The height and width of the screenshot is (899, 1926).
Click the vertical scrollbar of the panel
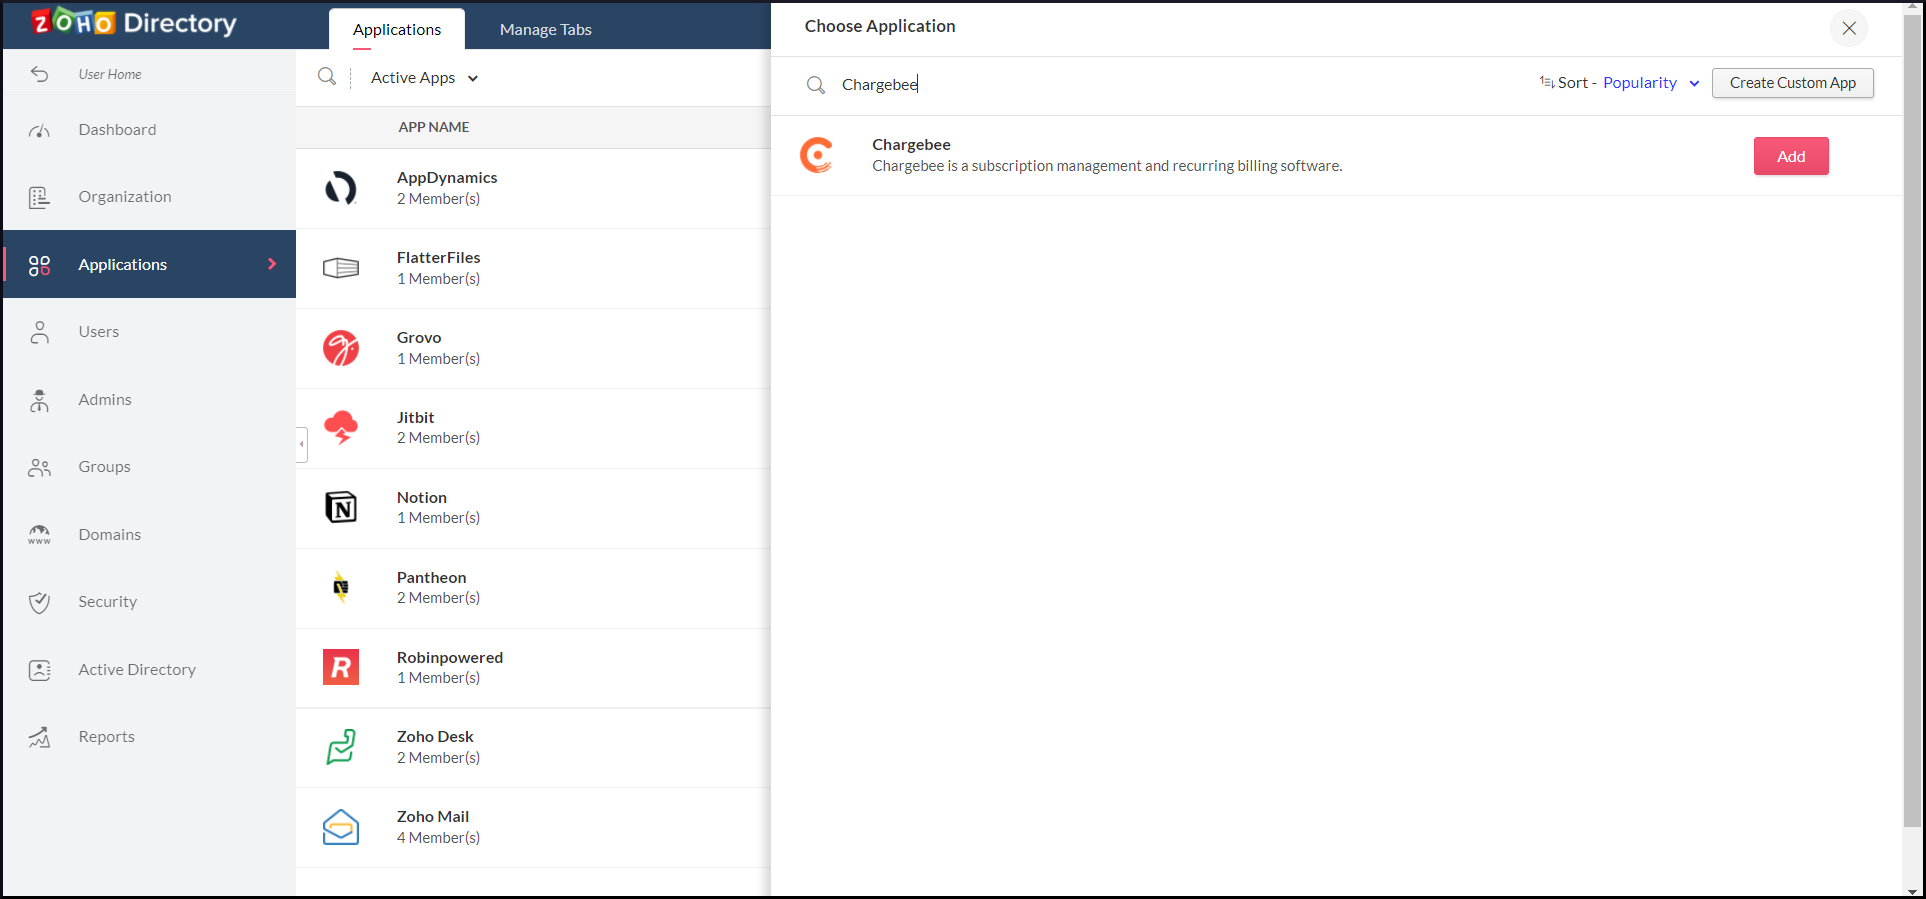click(1912, 420)
